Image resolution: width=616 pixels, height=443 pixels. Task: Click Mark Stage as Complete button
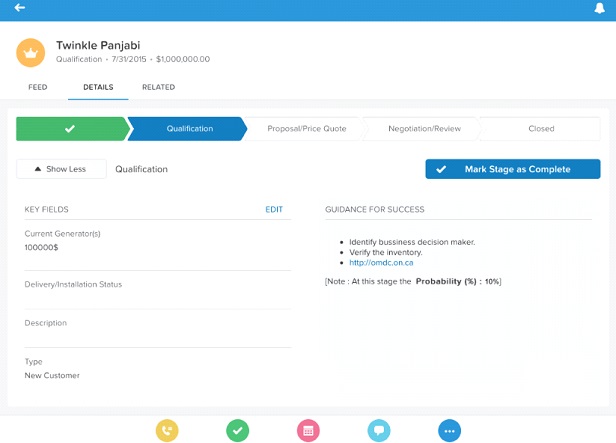coord(512,169)
